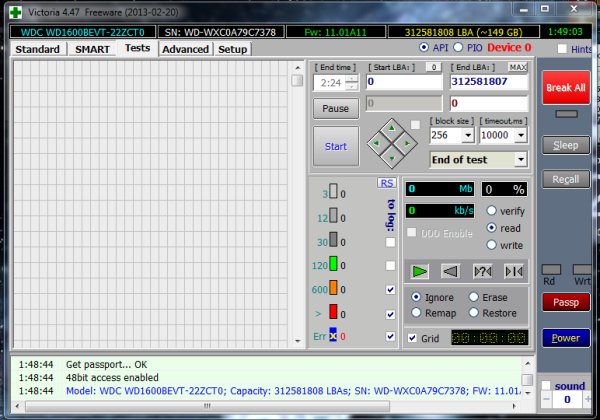Click the blue Power button
Image resolution: width=600 pixels, height=420 pixels.
pyautogui.click(x=566, y=338)
